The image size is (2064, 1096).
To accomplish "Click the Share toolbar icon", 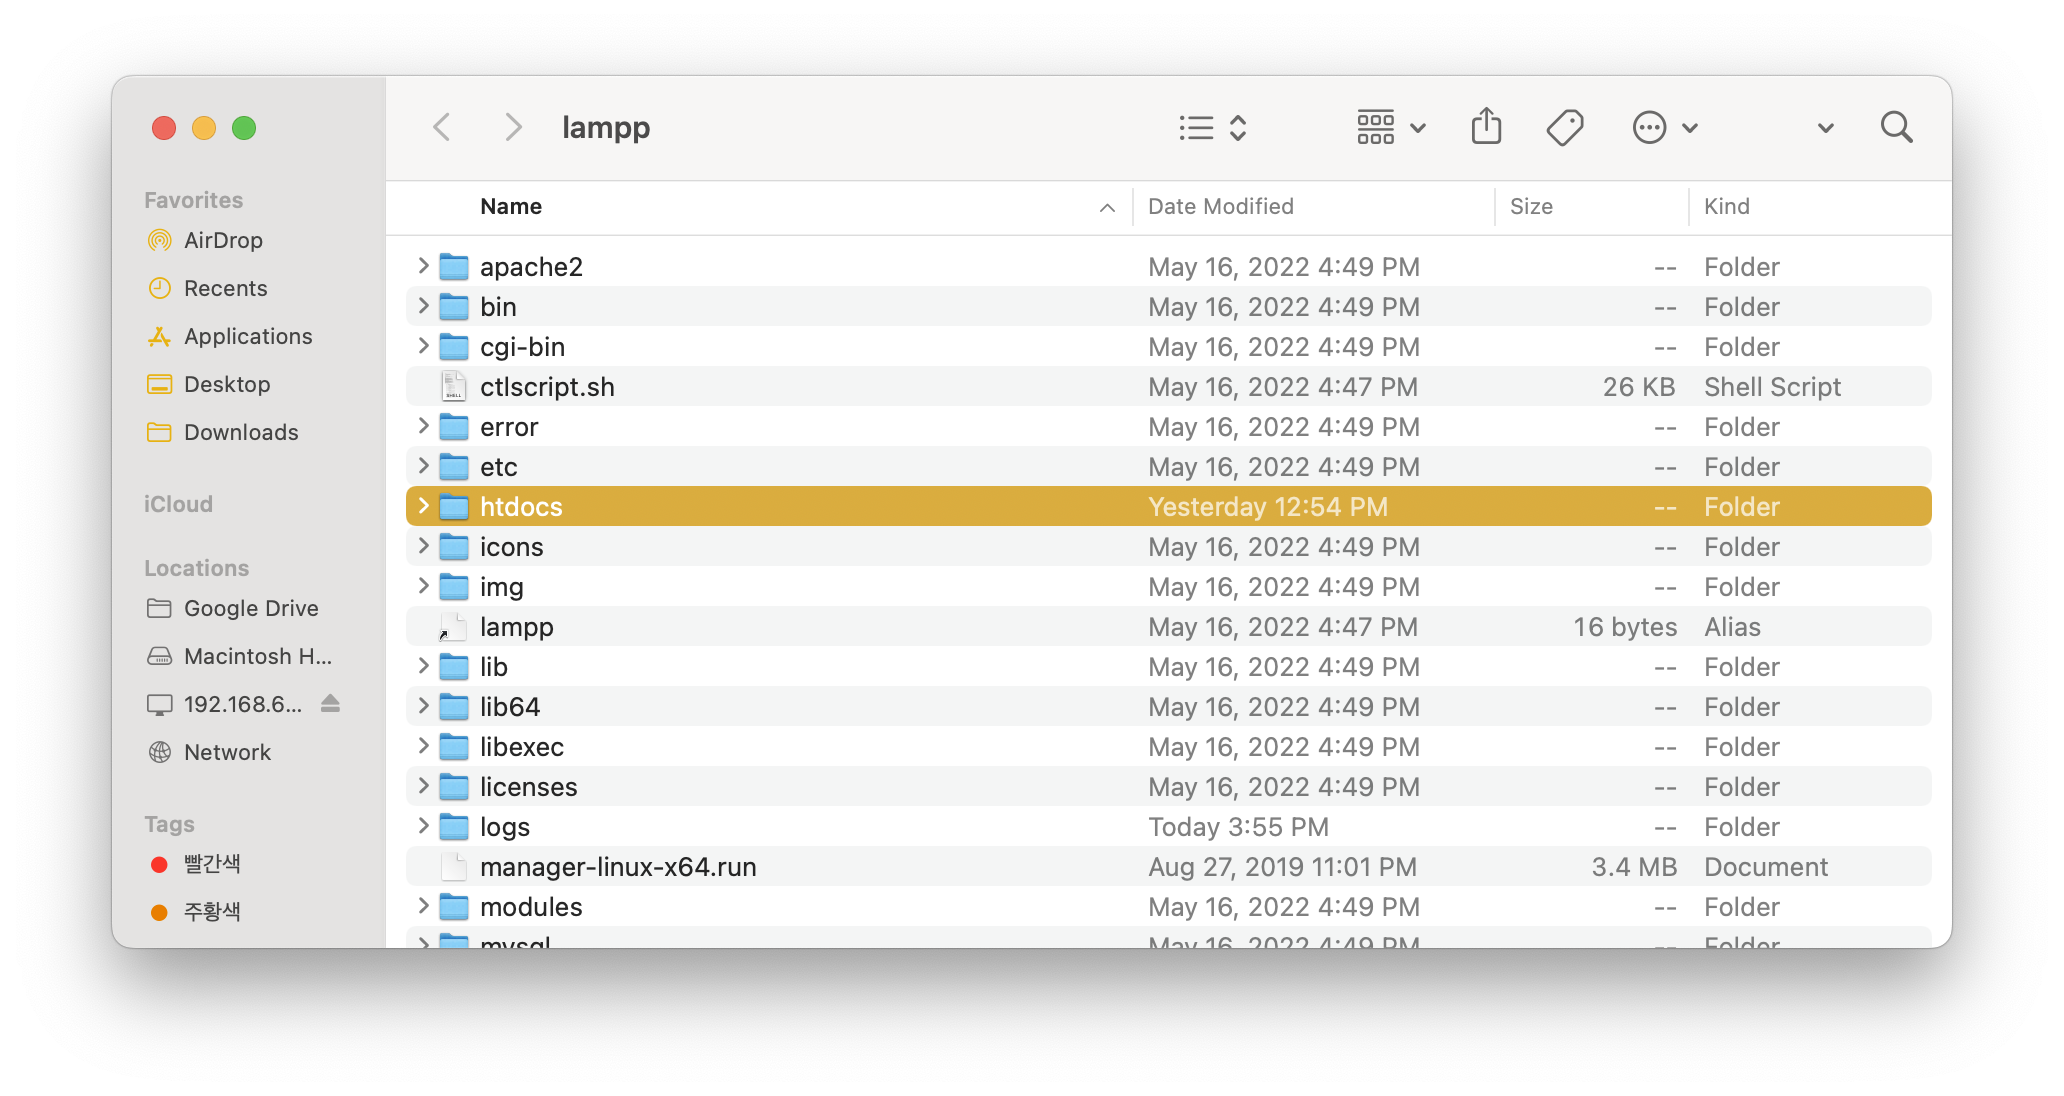I will [x=1486, y=127].
